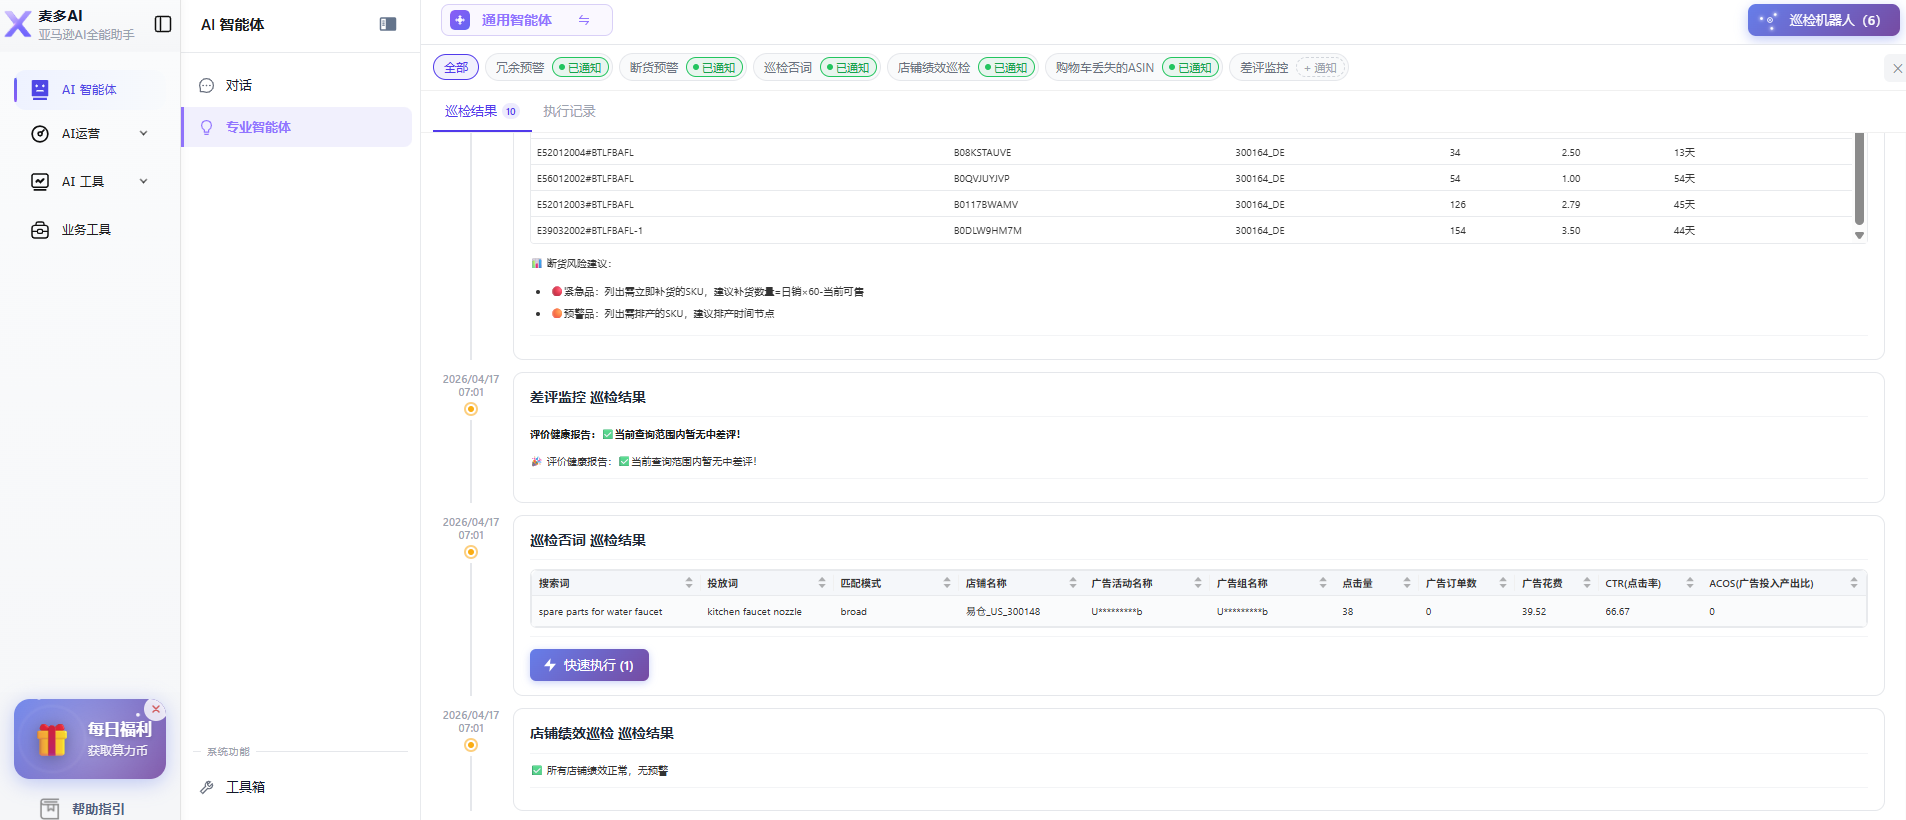Screen dimensions: 1906x820
Task: Toggle 已通知 status for 冗余预警
Action: (x=581, y=68)
